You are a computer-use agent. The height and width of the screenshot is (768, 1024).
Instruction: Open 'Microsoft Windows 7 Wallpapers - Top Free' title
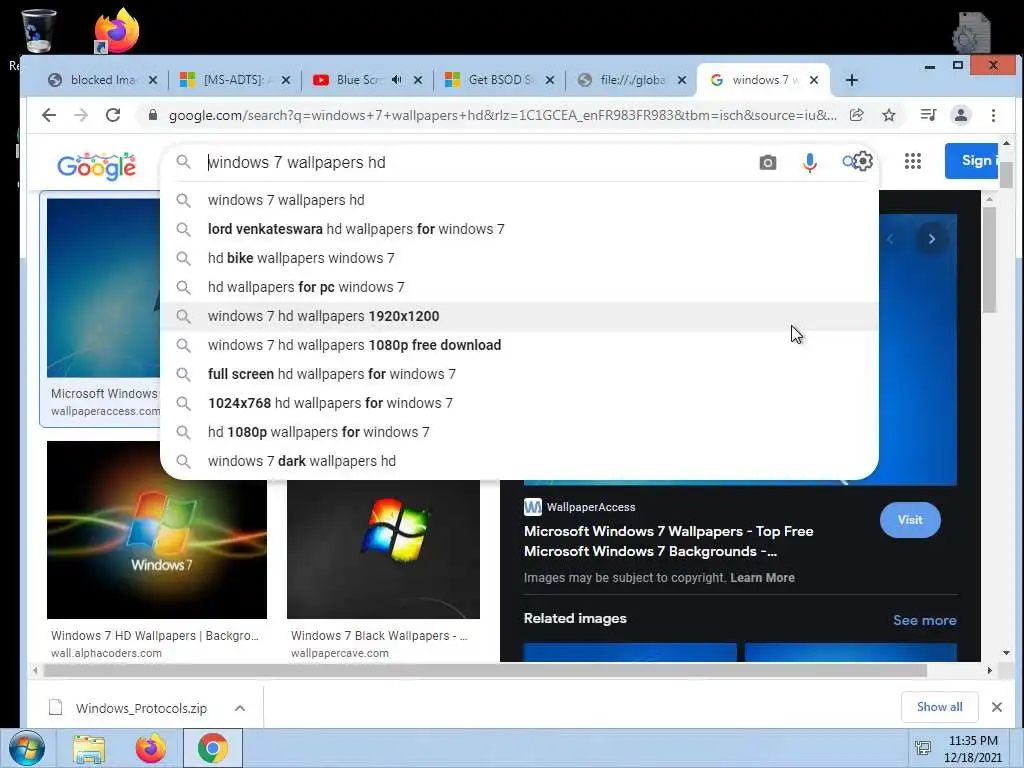pos(669,541)
